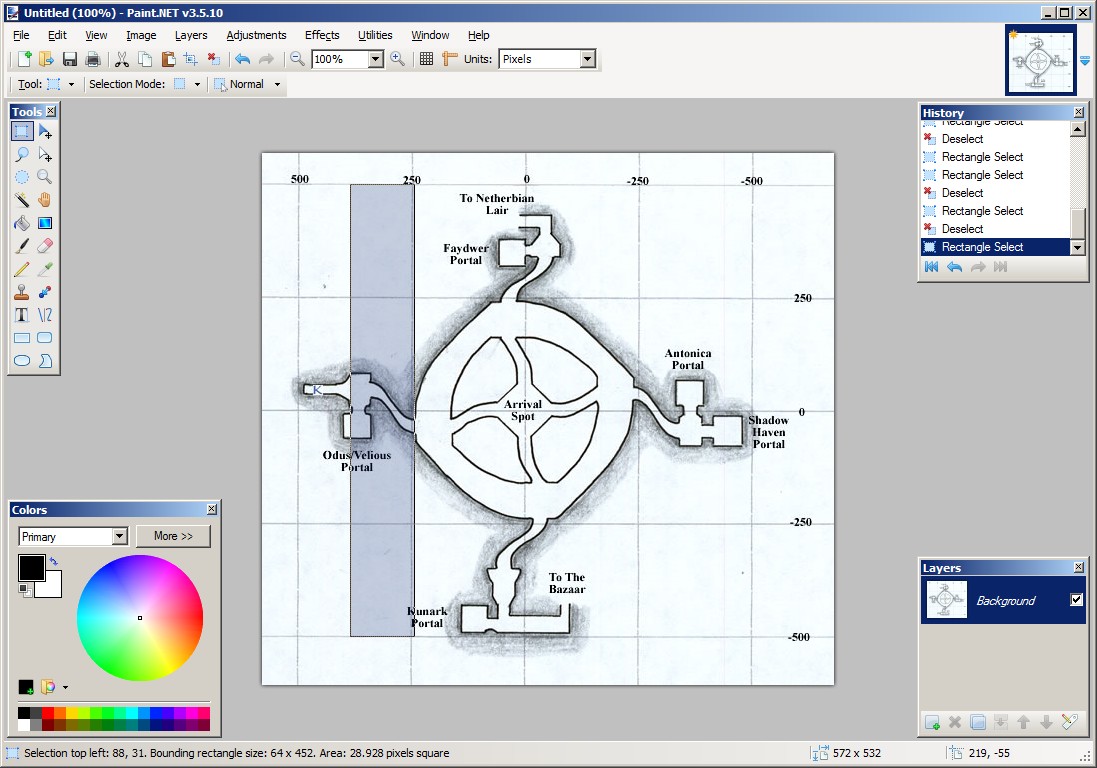1097x768 pixels.
Task: Select the Eraser tool
Action: (x=45, y=246)
